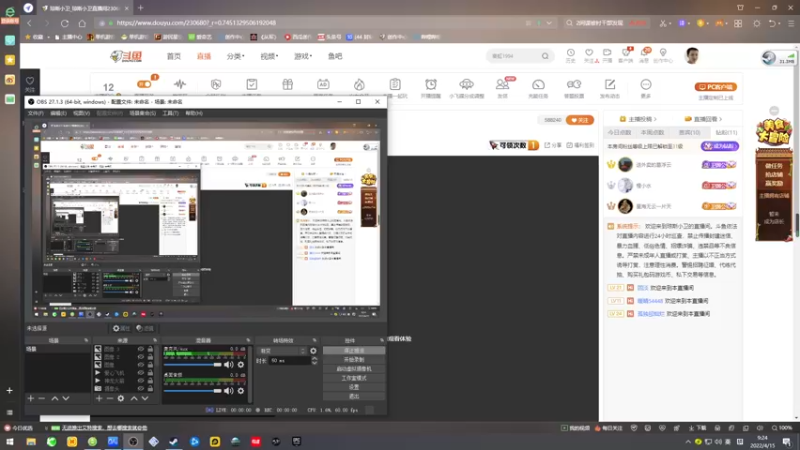Move source up in Sources dock
The image size is (800, 450).
click(x=134, y=398)
